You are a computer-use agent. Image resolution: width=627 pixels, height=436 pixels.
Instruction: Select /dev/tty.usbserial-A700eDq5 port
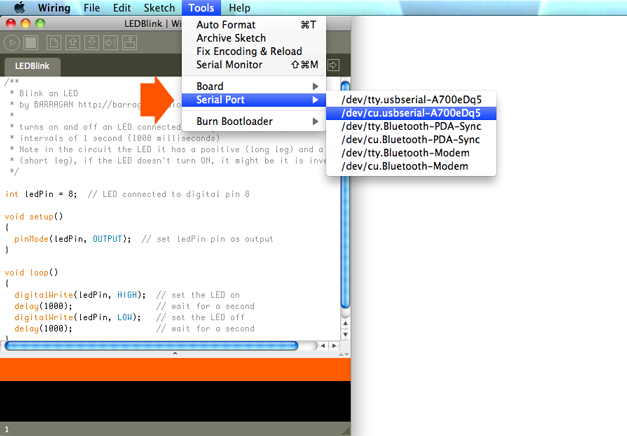click(x=411, y=100)
